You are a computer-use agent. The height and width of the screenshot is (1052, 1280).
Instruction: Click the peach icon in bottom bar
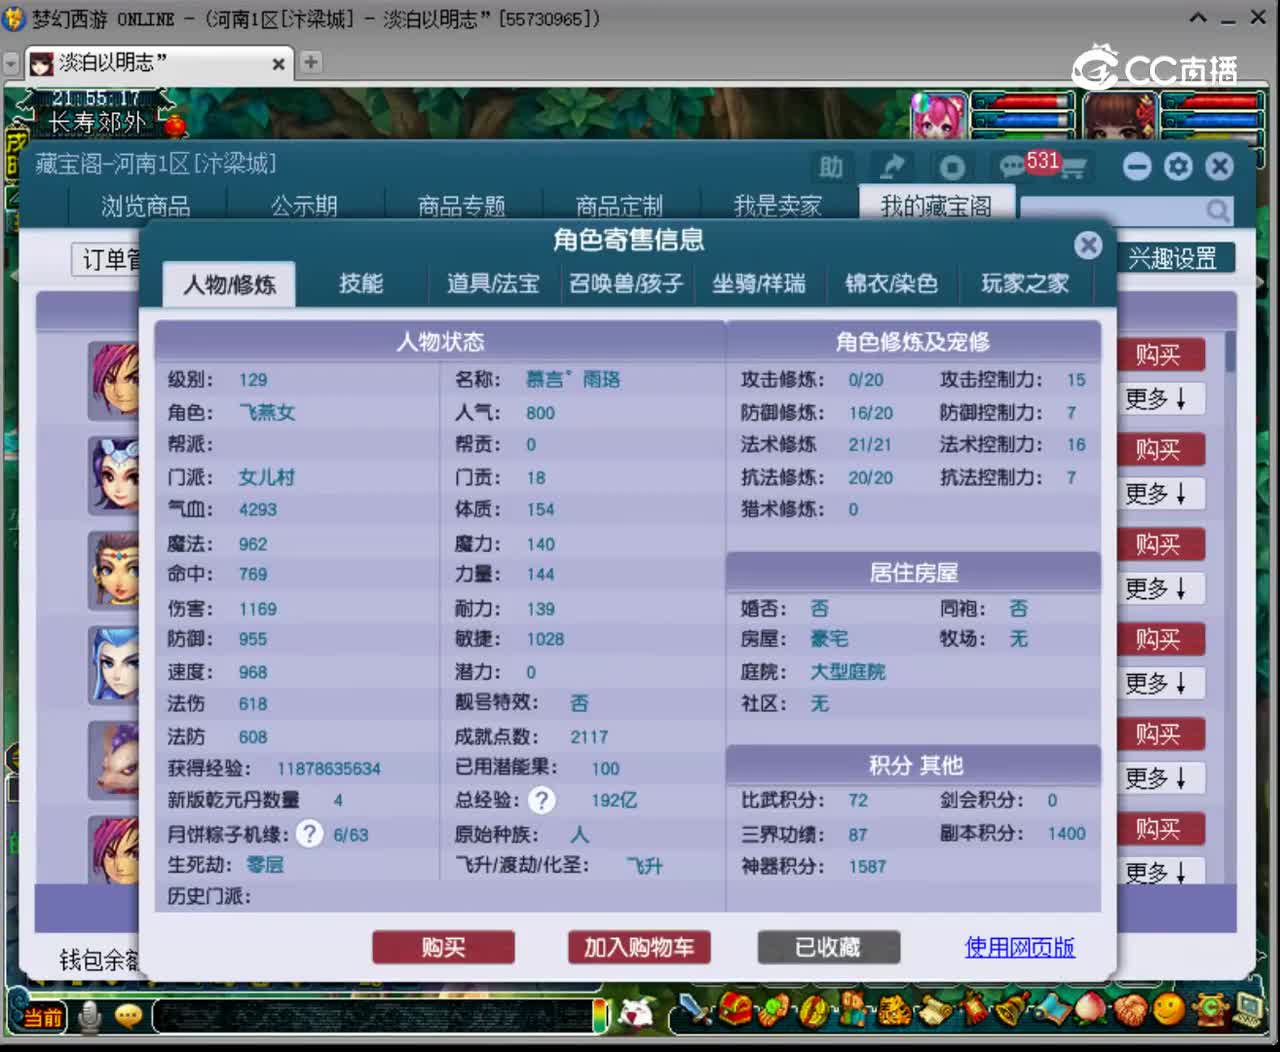coord(1090,1010)
